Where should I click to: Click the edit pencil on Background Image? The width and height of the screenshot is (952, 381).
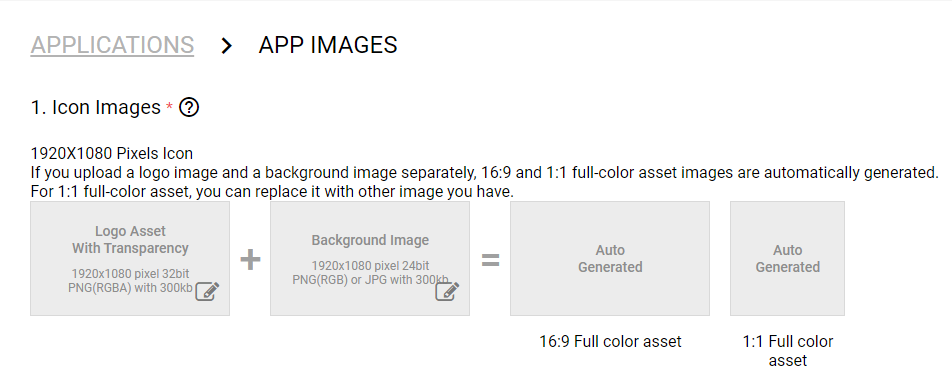click(447, 291)
